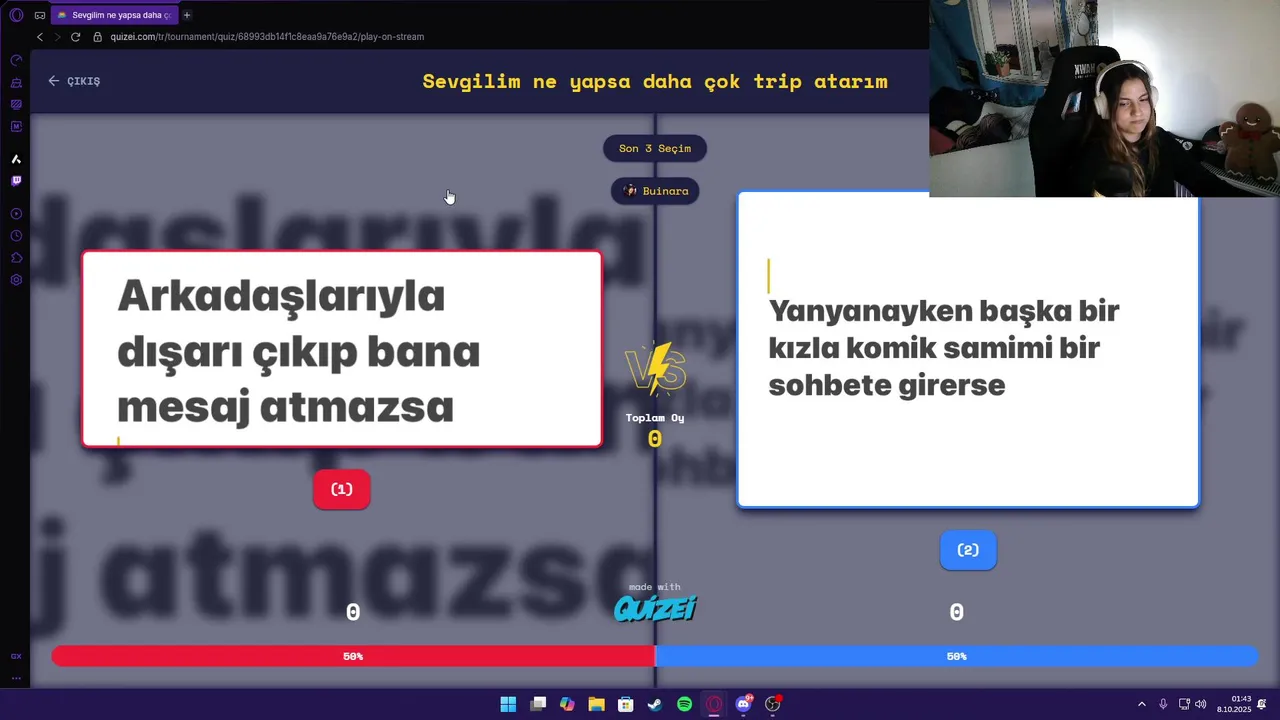Open Spotify from the taskbar
This screenshot has height=720, width=1280.
(x=684, y=704)
